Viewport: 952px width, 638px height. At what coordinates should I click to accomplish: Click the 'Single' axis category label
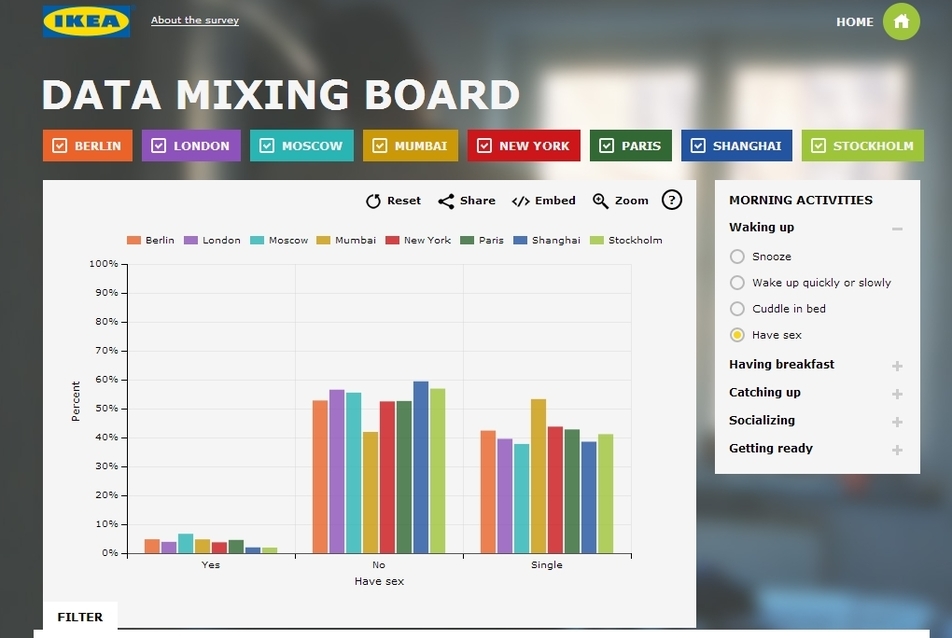(x=546, y=565)
